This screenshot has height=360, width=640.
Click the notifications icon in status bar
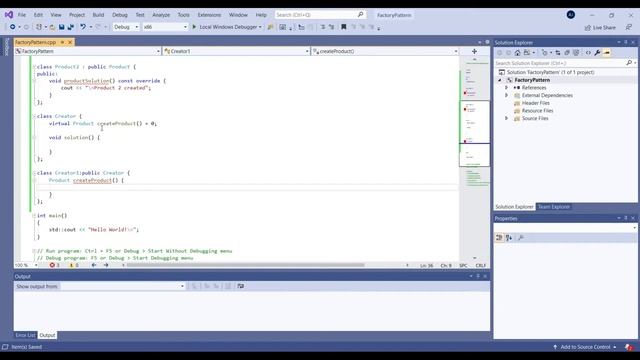(x=629, y=347)
